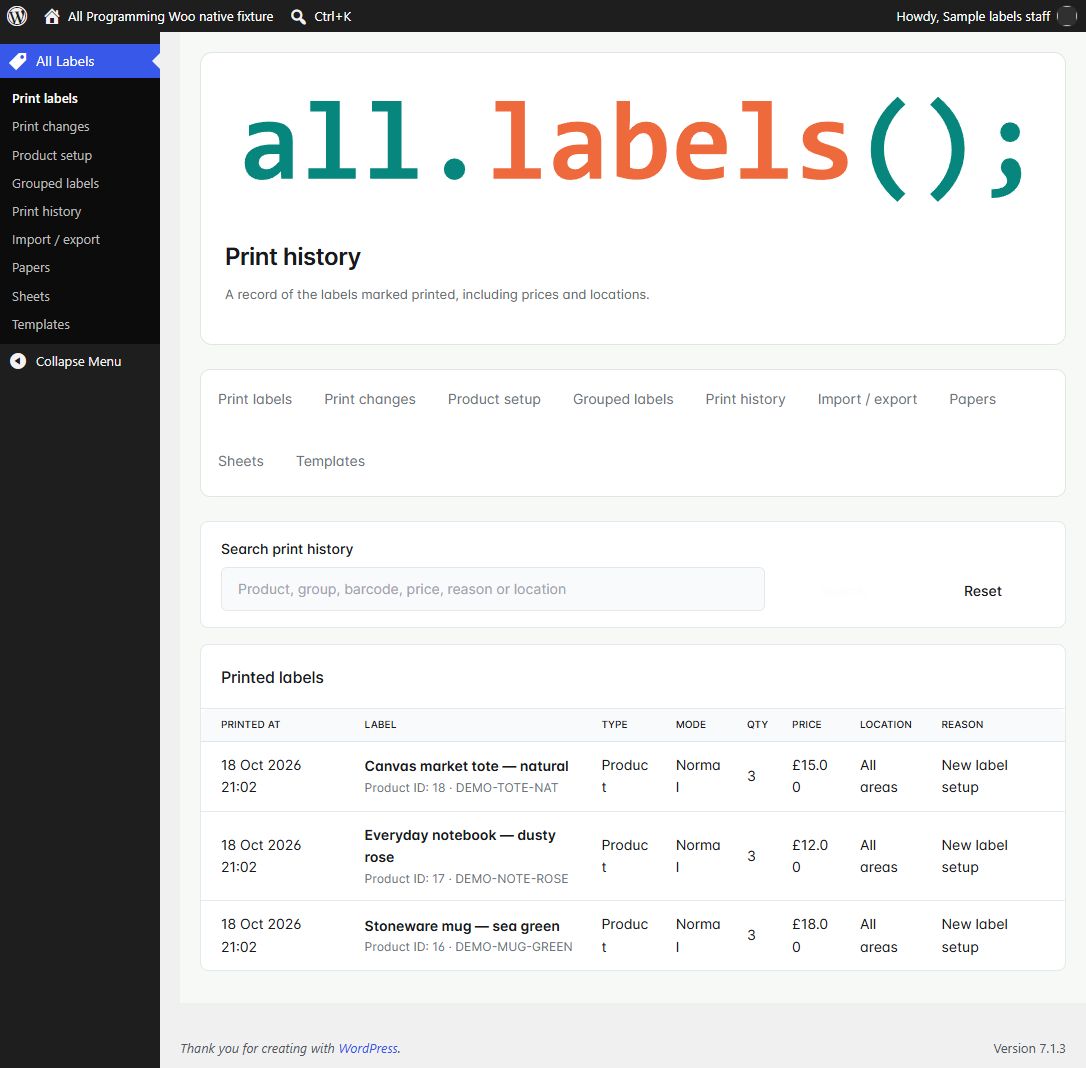Click the £12.00 price cell

pos(810,856)
